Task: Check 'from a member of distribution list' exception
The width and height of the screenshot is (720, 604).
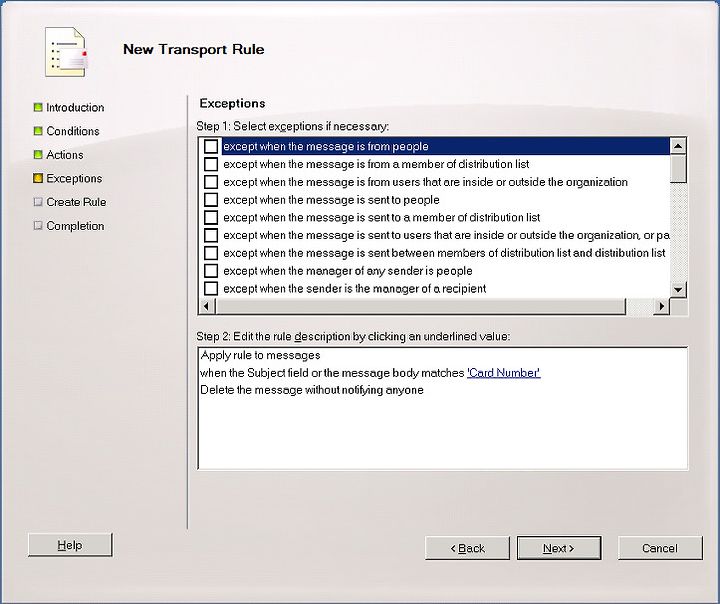Action: 211,164
